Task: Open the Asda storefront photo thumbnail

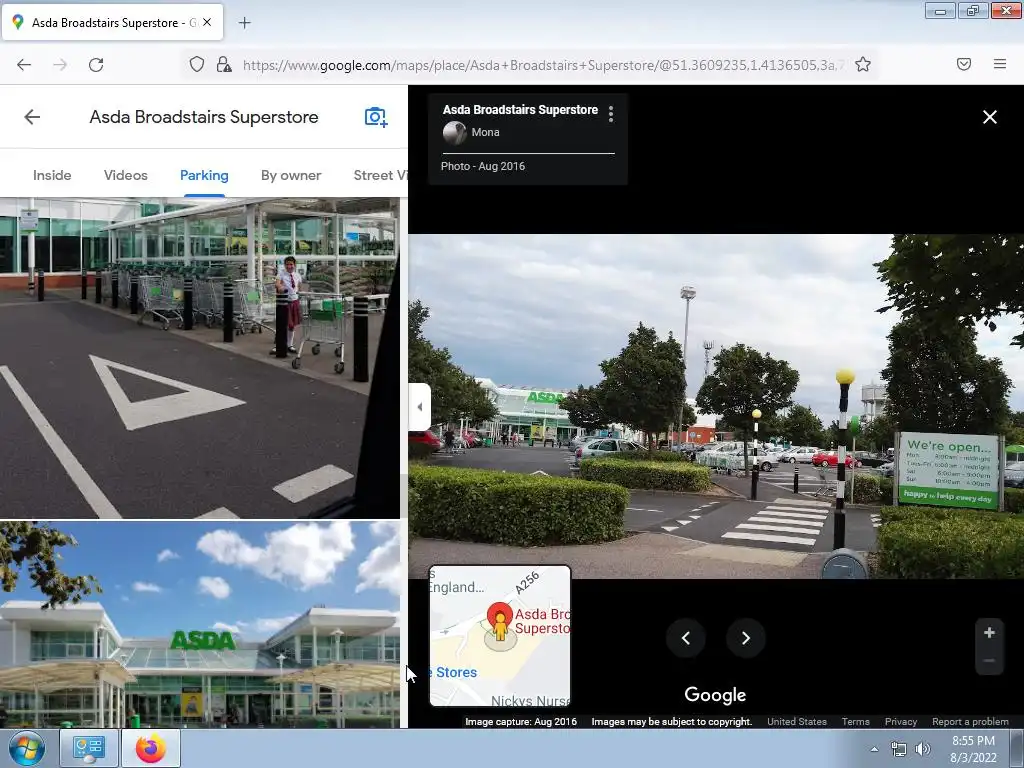Action: pyautogui.click(x=200, y=624)
